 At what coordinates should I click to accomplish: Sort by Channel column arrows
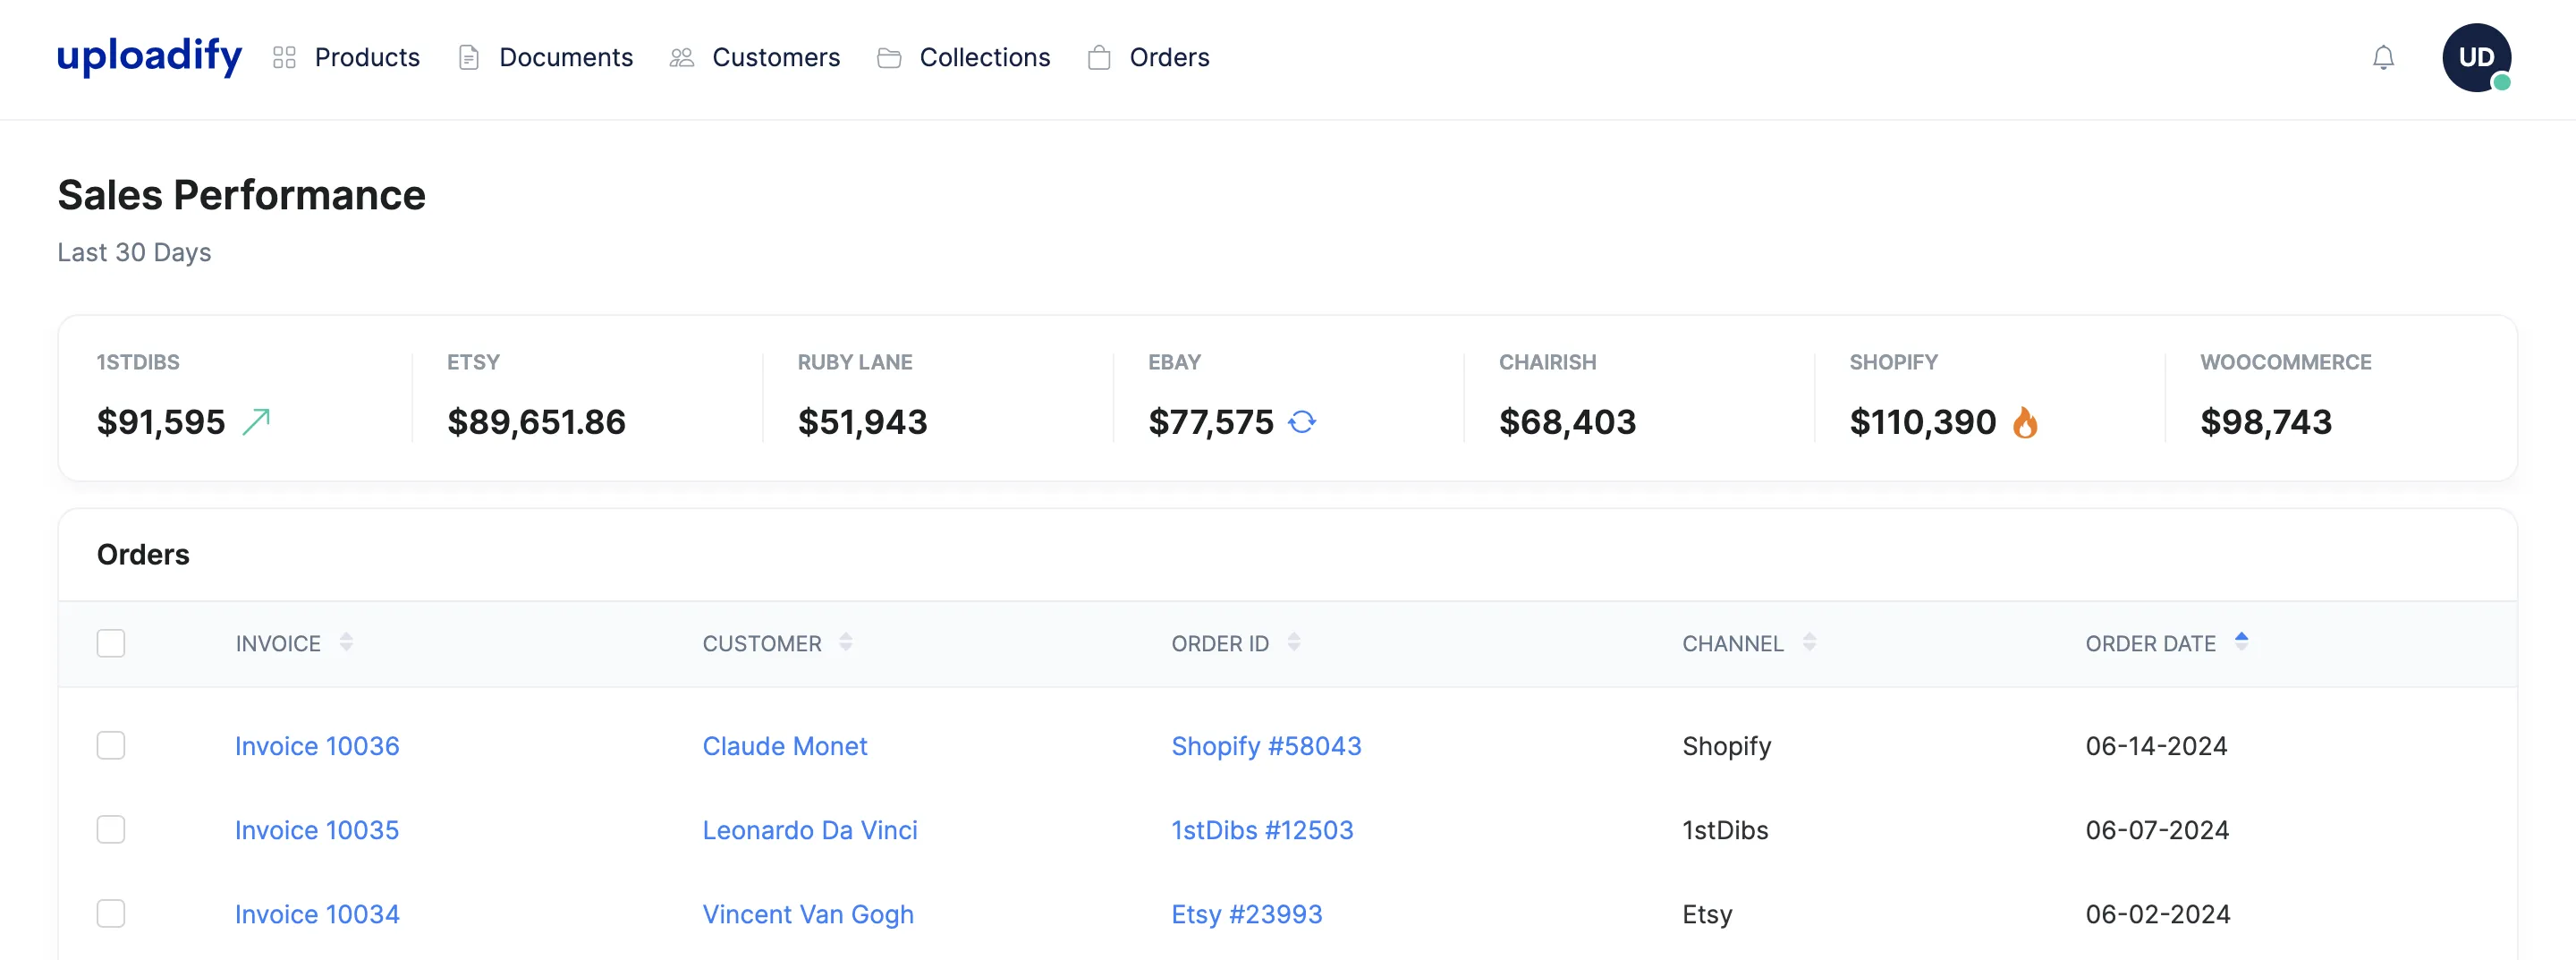pyautogui.click(x=1809, y=642)
